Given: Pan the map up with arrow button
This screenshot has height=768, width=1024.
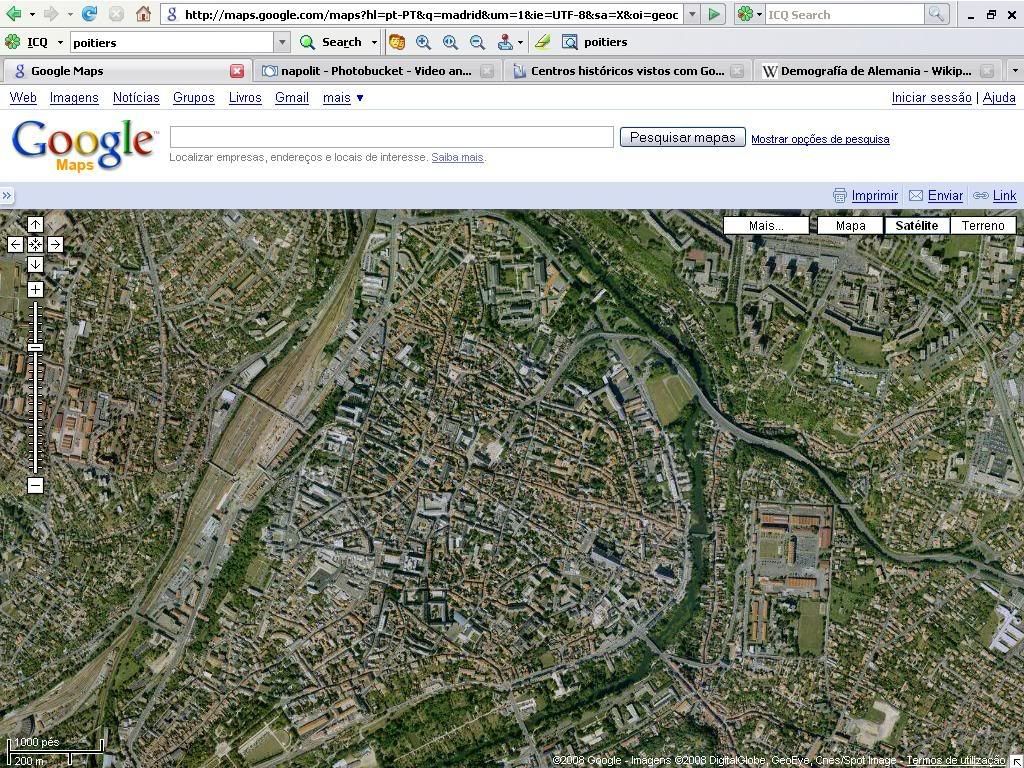Looking at the screenshot, I should tap(35, 225).
